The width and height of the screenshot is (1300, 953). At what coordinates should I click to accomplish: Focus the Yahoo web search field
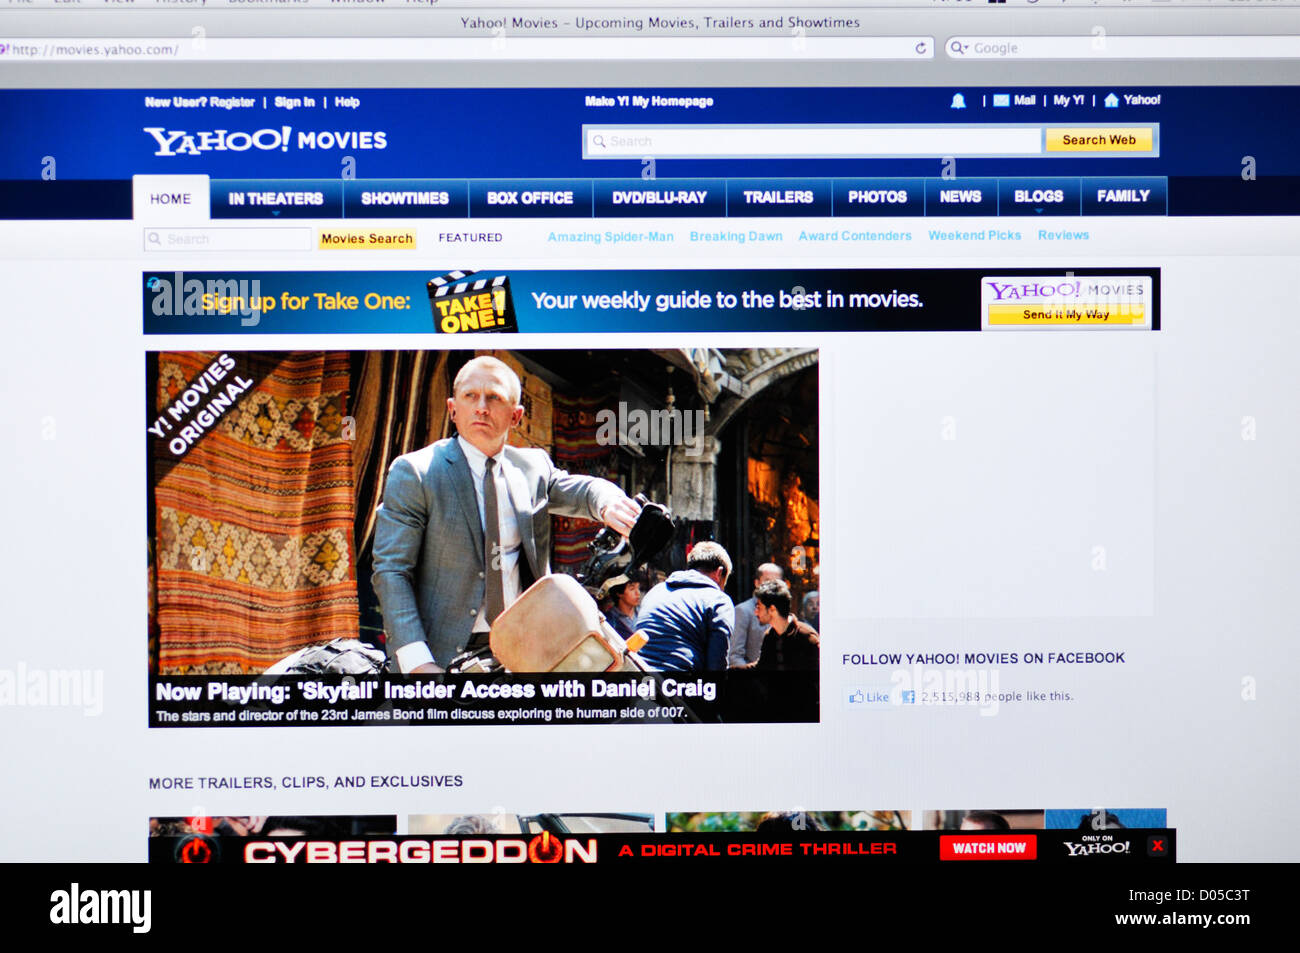(812, 141)
